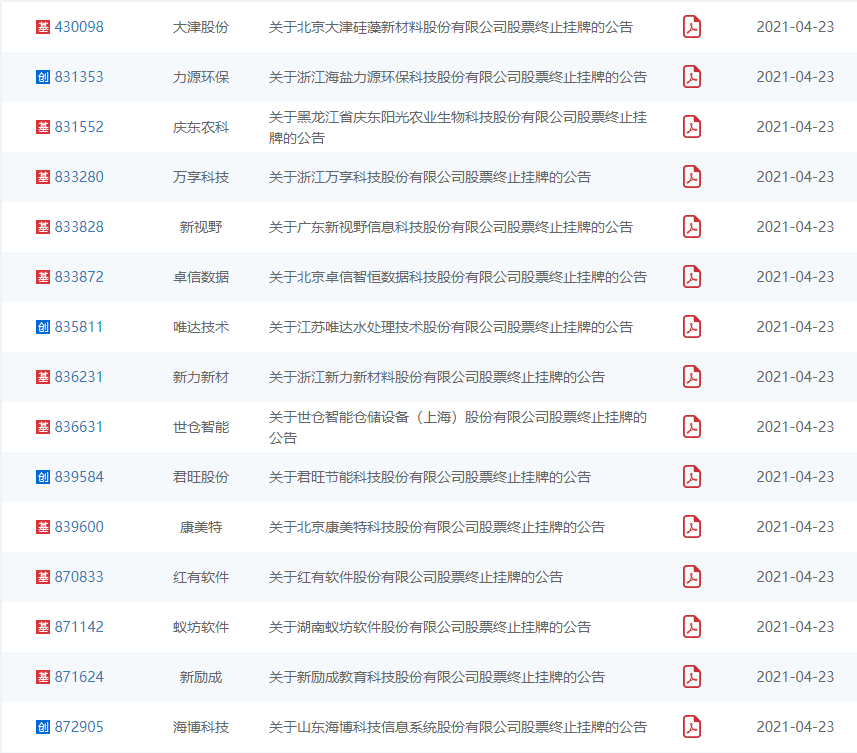The image size is (857, 753).
Task: Open PDF for 新力新材 announcement
Action: (692, 377)
